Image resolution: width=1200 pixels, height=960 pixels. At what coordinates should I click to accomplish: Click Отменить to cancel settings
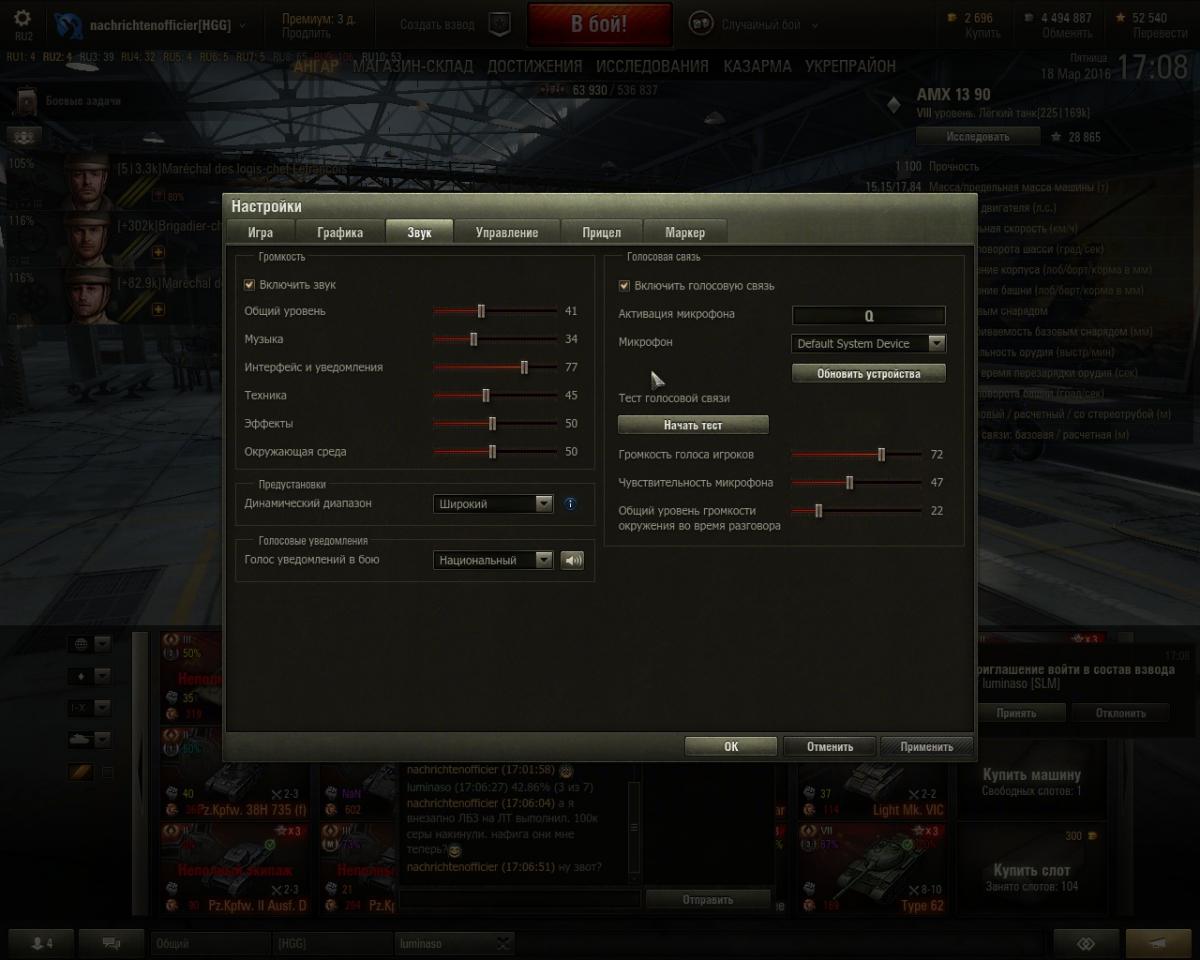pos(830,746)
